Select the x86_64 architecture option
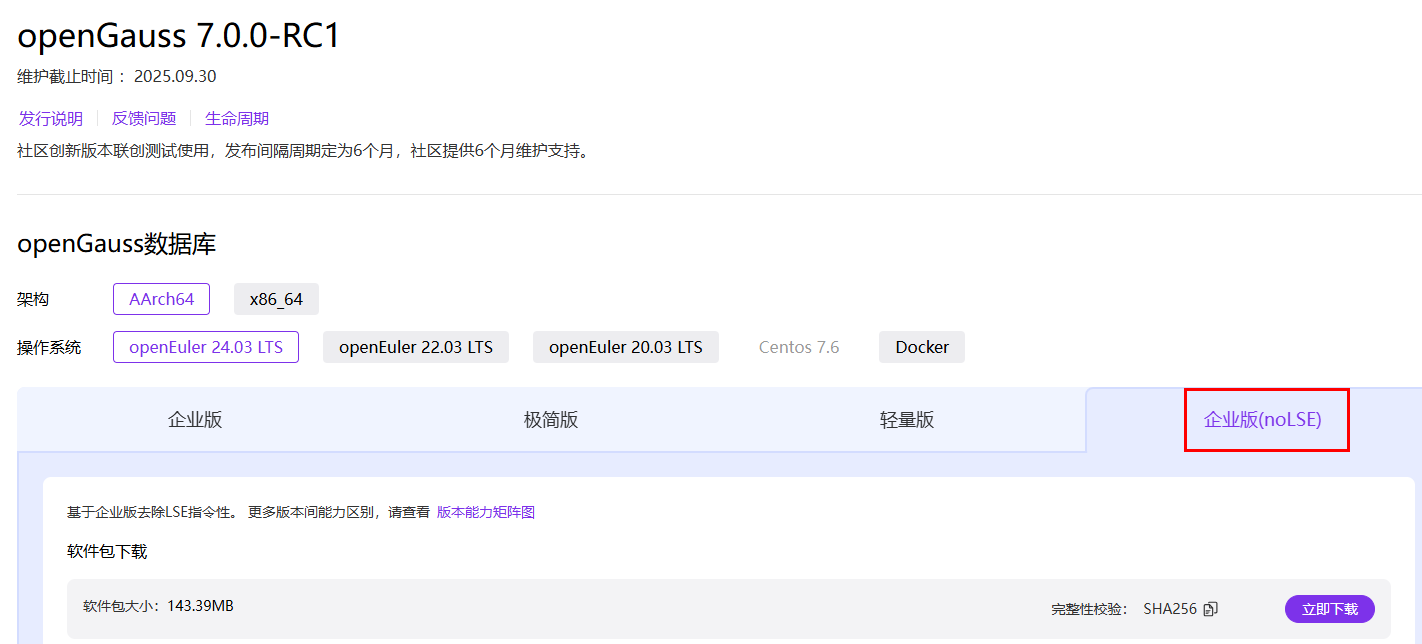The width and height of the screenshot is (1422, 644). [x=276, y=299]
